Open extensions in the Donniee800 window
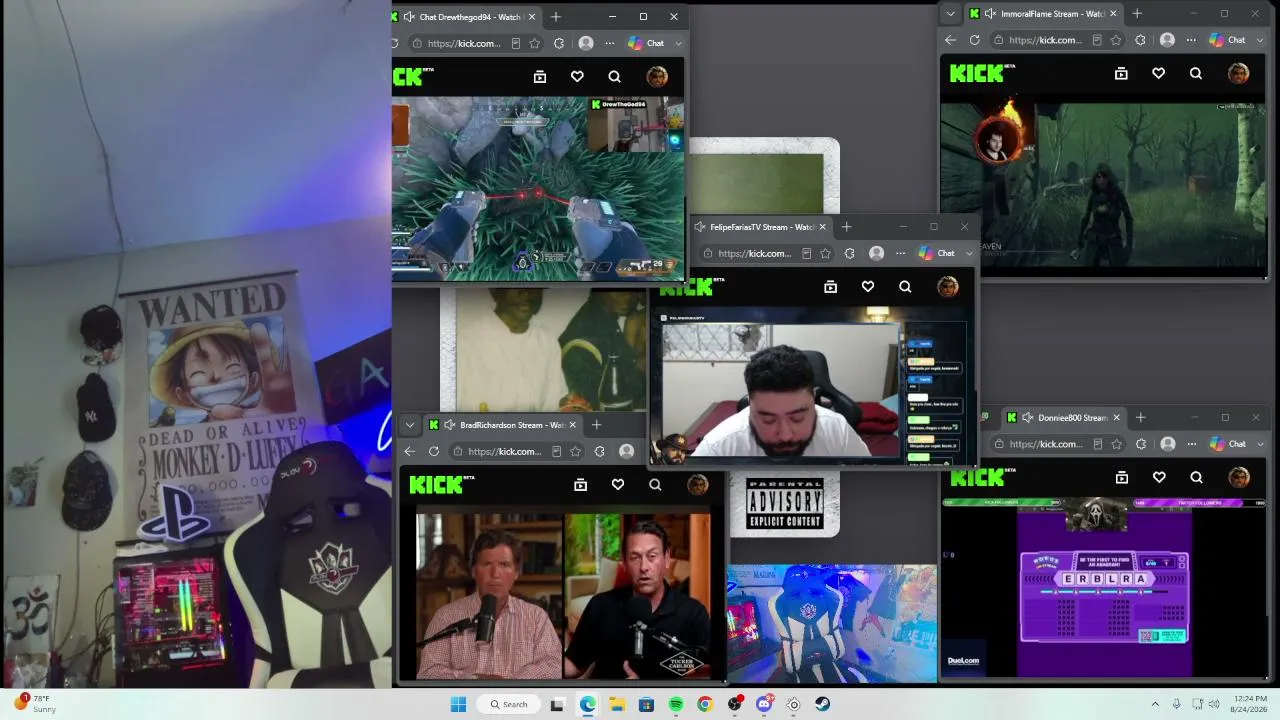Image resolution: width=1280 pixels, height=720 pixels. click(1141, 444)
